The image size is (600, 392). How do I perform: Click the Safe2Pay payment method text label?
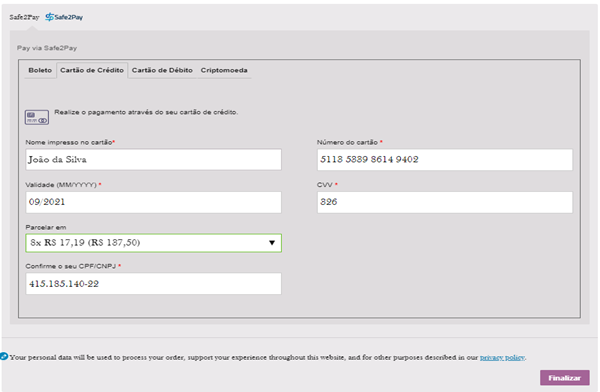pyautogui.click(x=24, y=17)
